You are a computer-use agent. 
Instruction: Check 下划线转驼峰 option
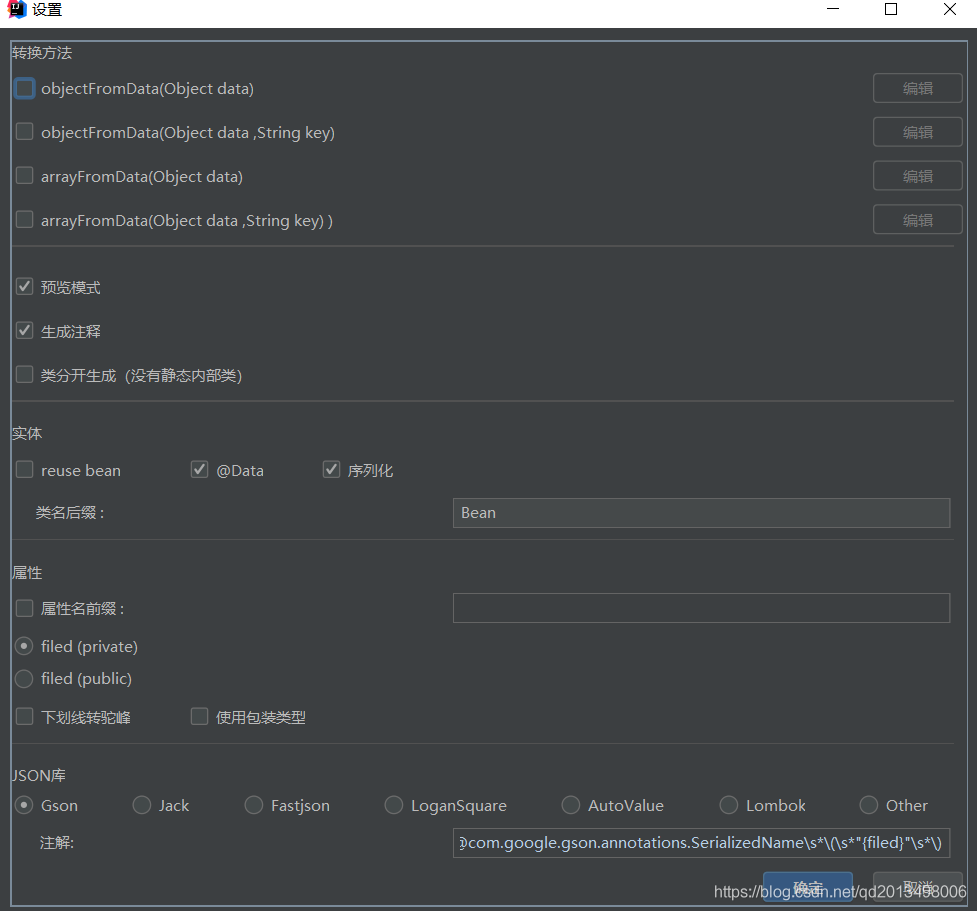pyautogui.click(x=24, y=717)
